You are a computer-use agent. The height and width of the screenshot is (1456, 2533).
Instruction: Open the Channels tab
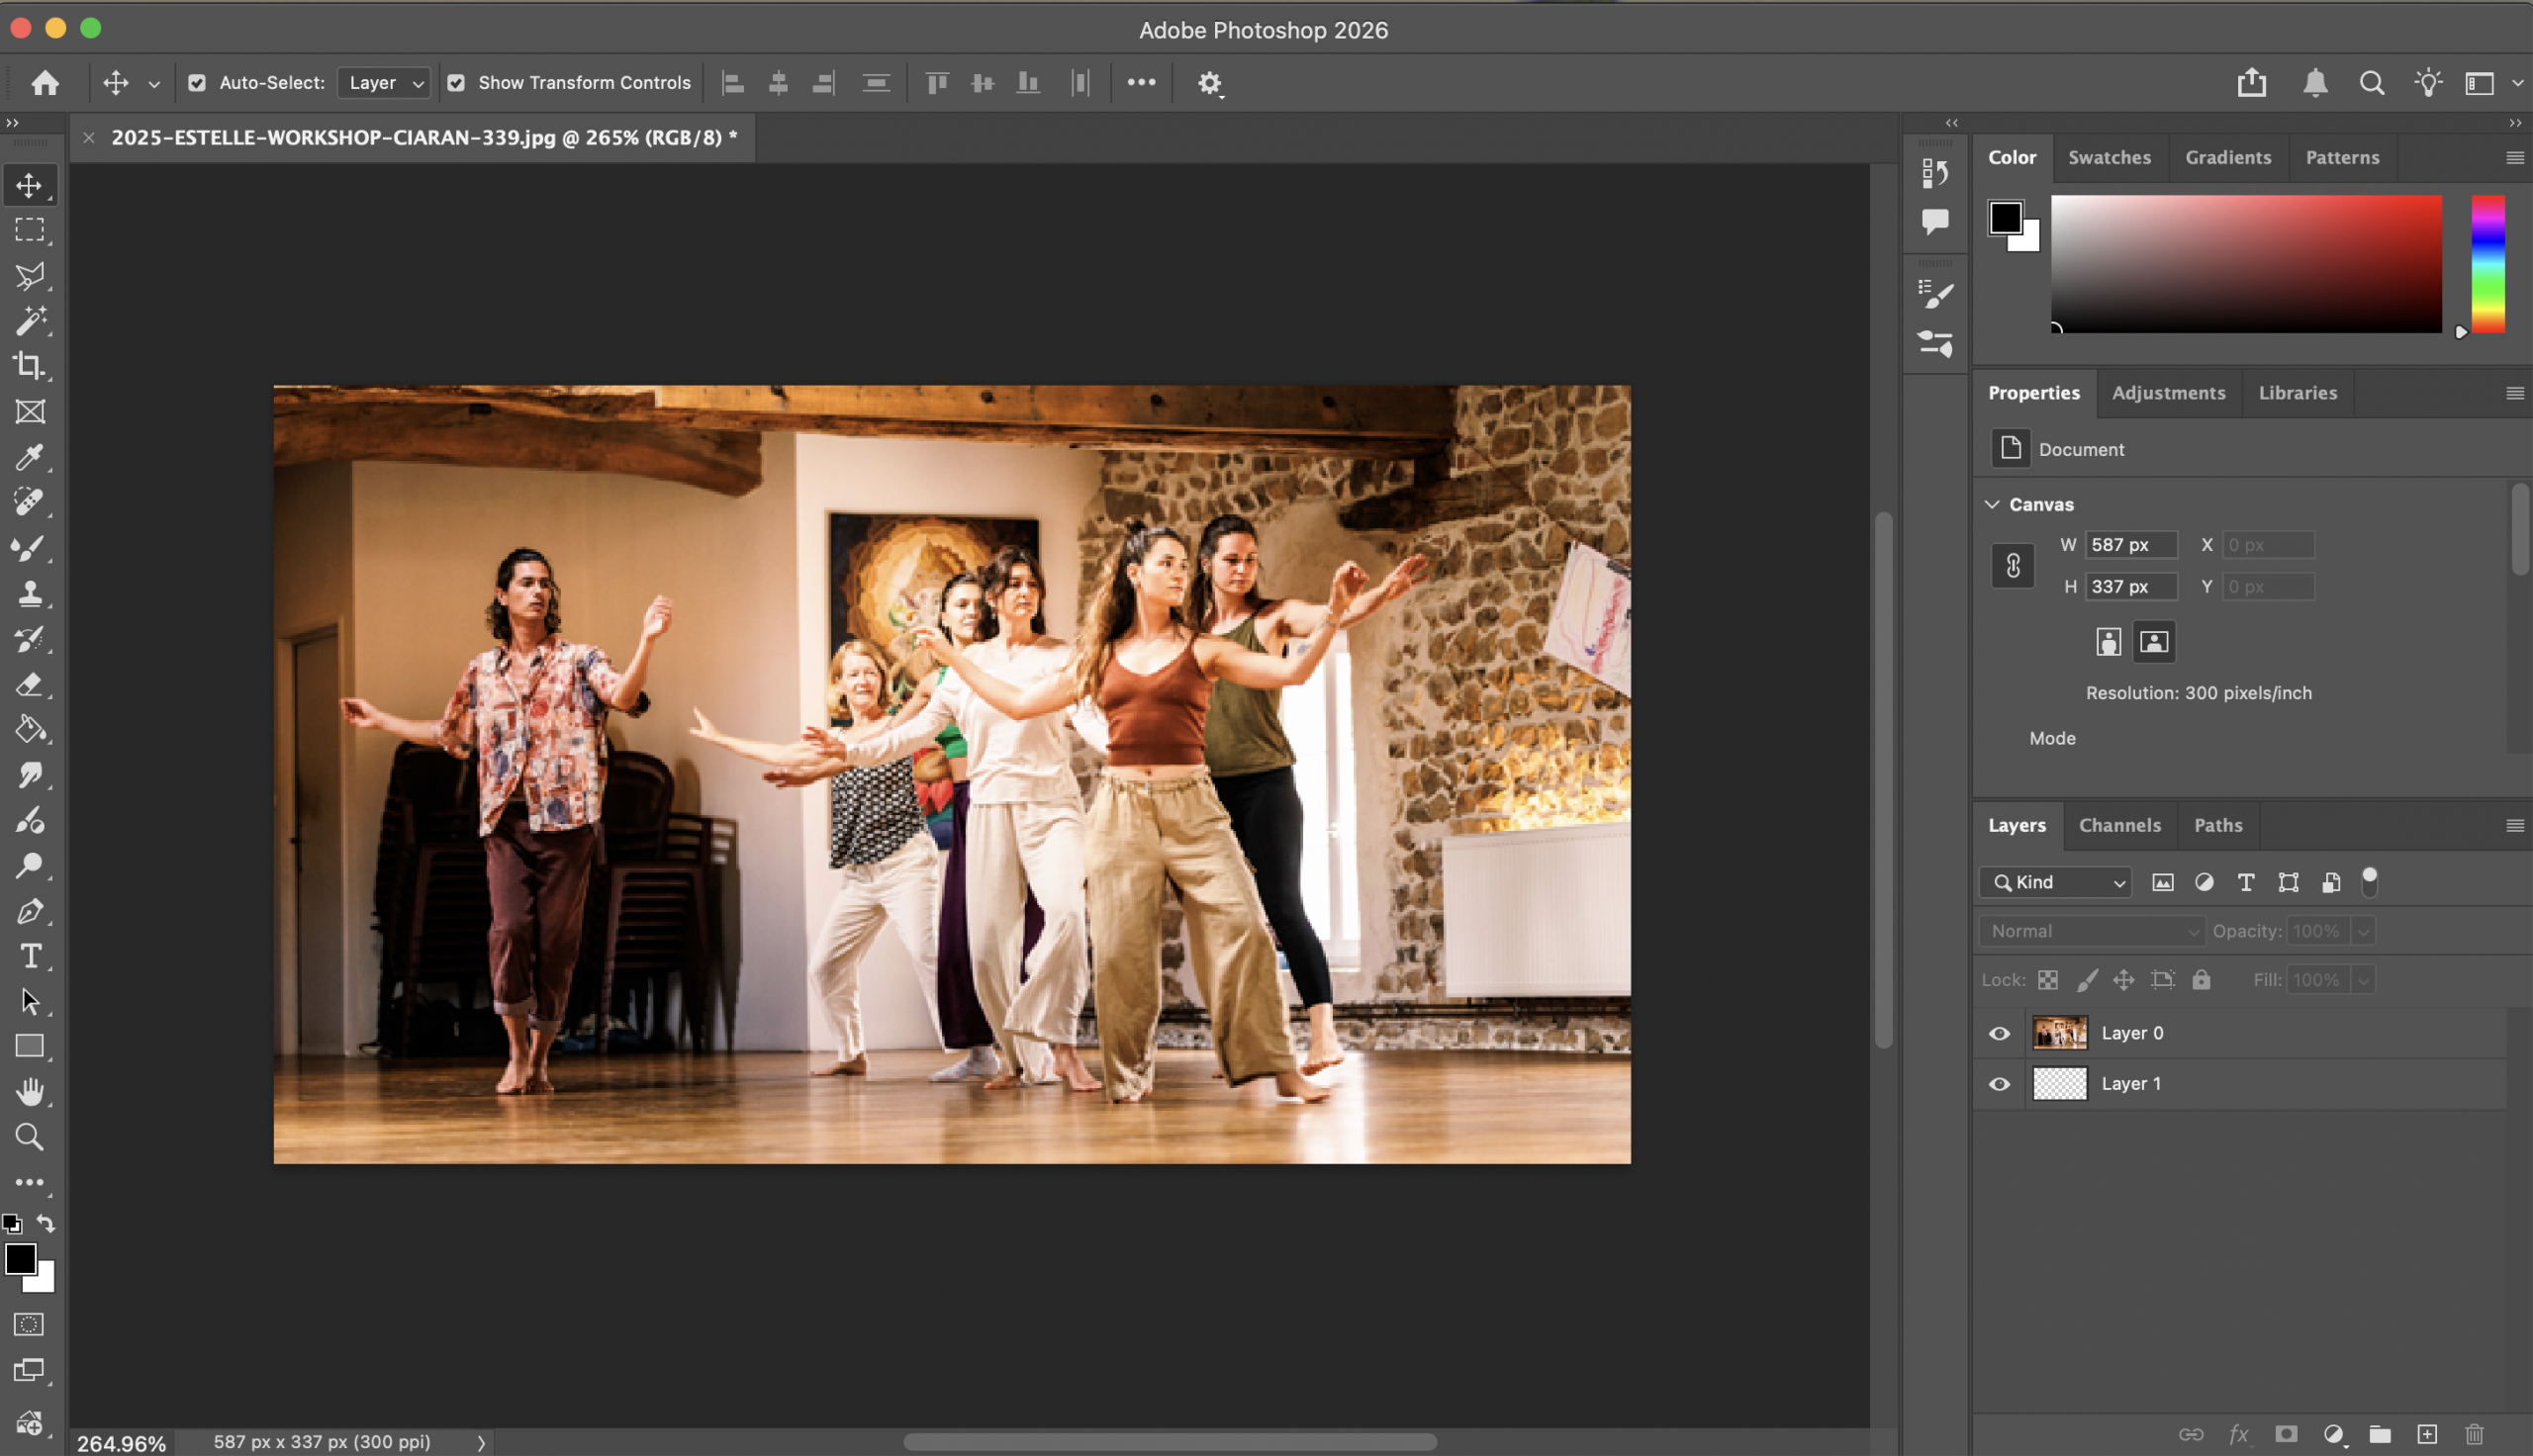[2119, 825]
